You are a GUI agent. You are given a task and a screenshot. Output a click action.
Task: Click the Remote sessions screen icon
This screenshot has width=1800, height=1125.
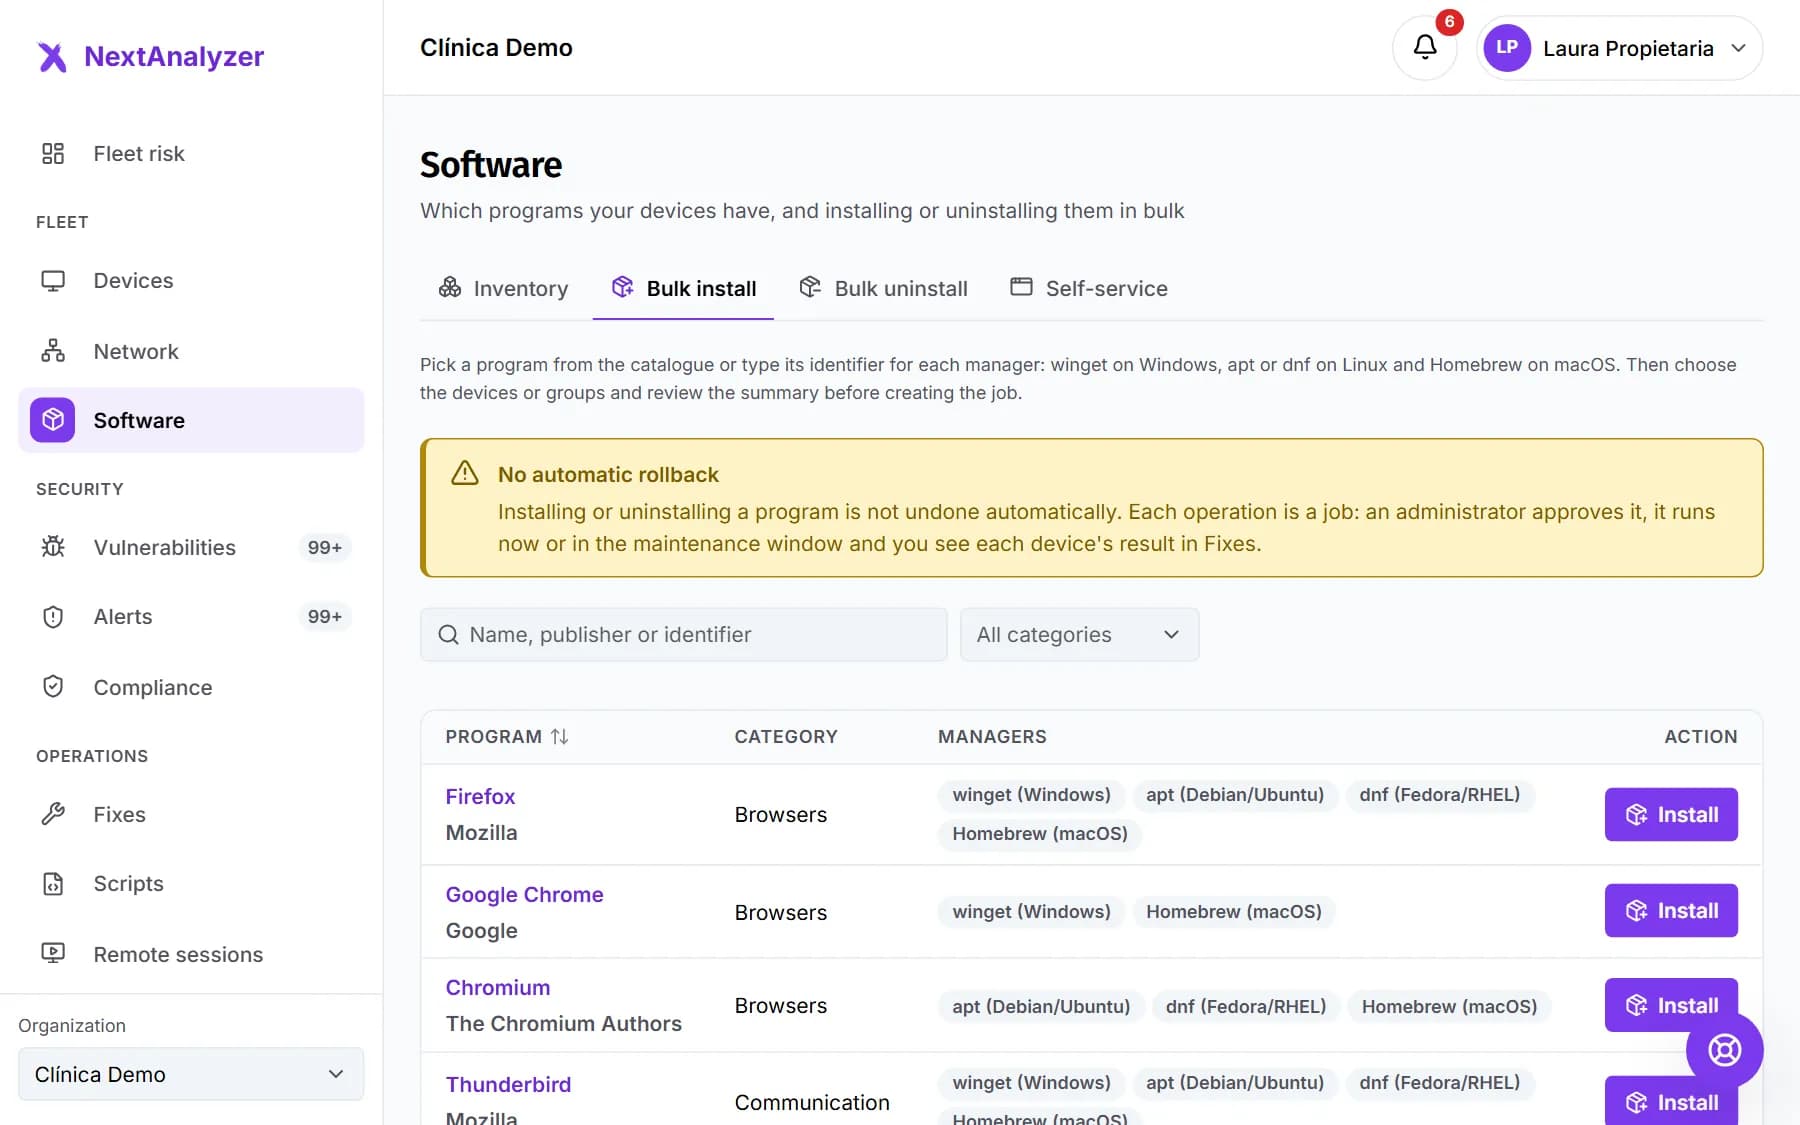point(53,954)
